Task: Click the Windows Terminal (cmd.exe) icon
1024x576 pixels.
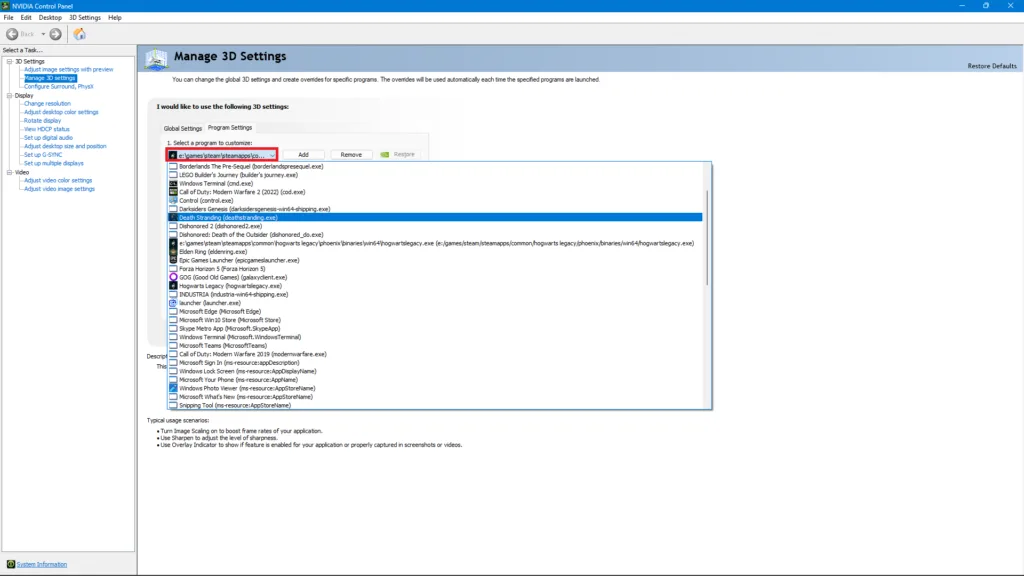Action: [173, 183]
